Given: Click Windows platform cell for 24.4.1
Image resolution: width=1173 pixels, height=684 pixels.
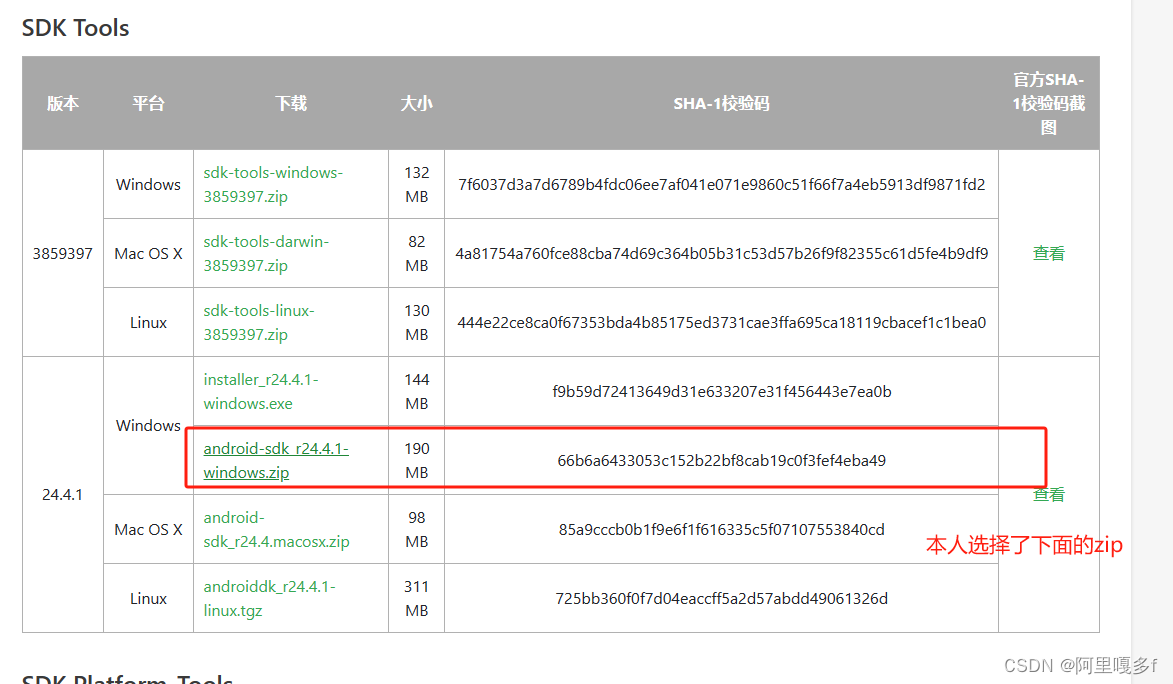Looking at the screenshot, I should pos(148,425).
